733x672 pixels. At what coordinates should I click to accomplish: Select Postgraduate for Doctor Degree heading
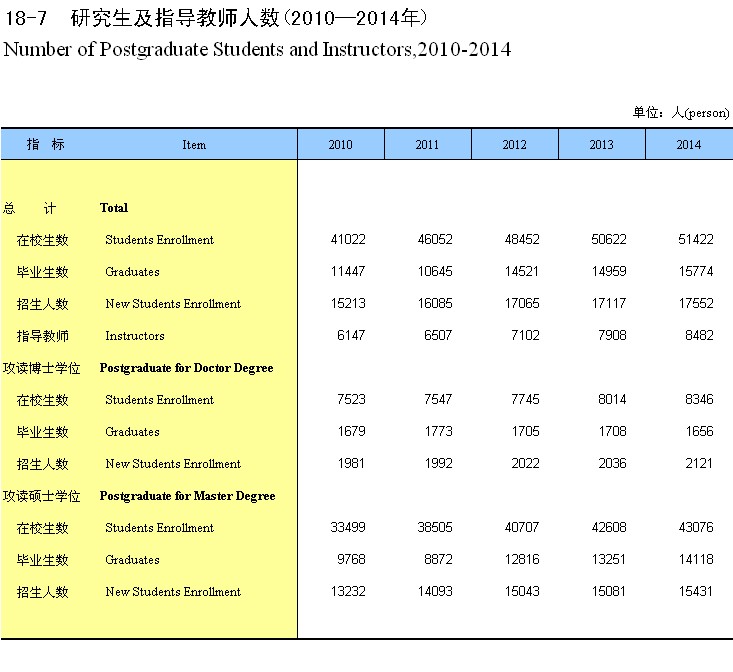click(186, 368)
